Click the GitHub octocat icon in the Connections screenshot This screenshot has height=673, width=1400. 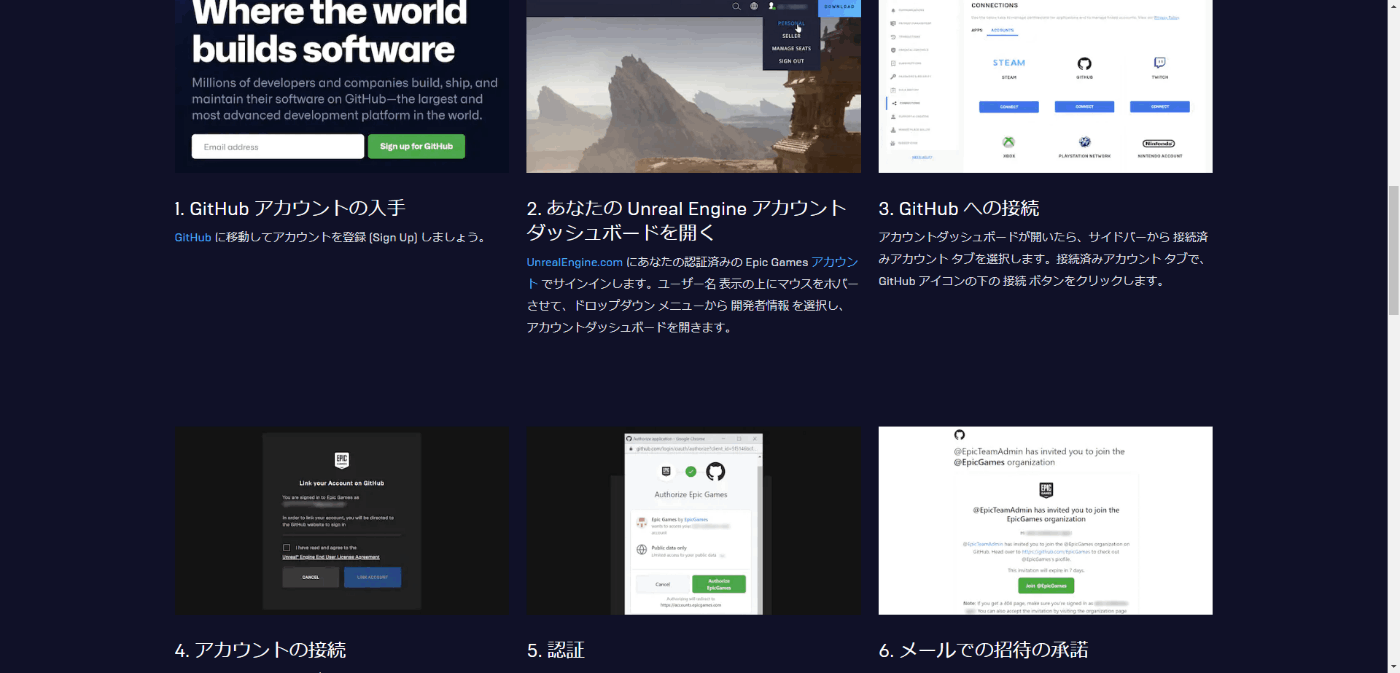tap(1084, 62)
